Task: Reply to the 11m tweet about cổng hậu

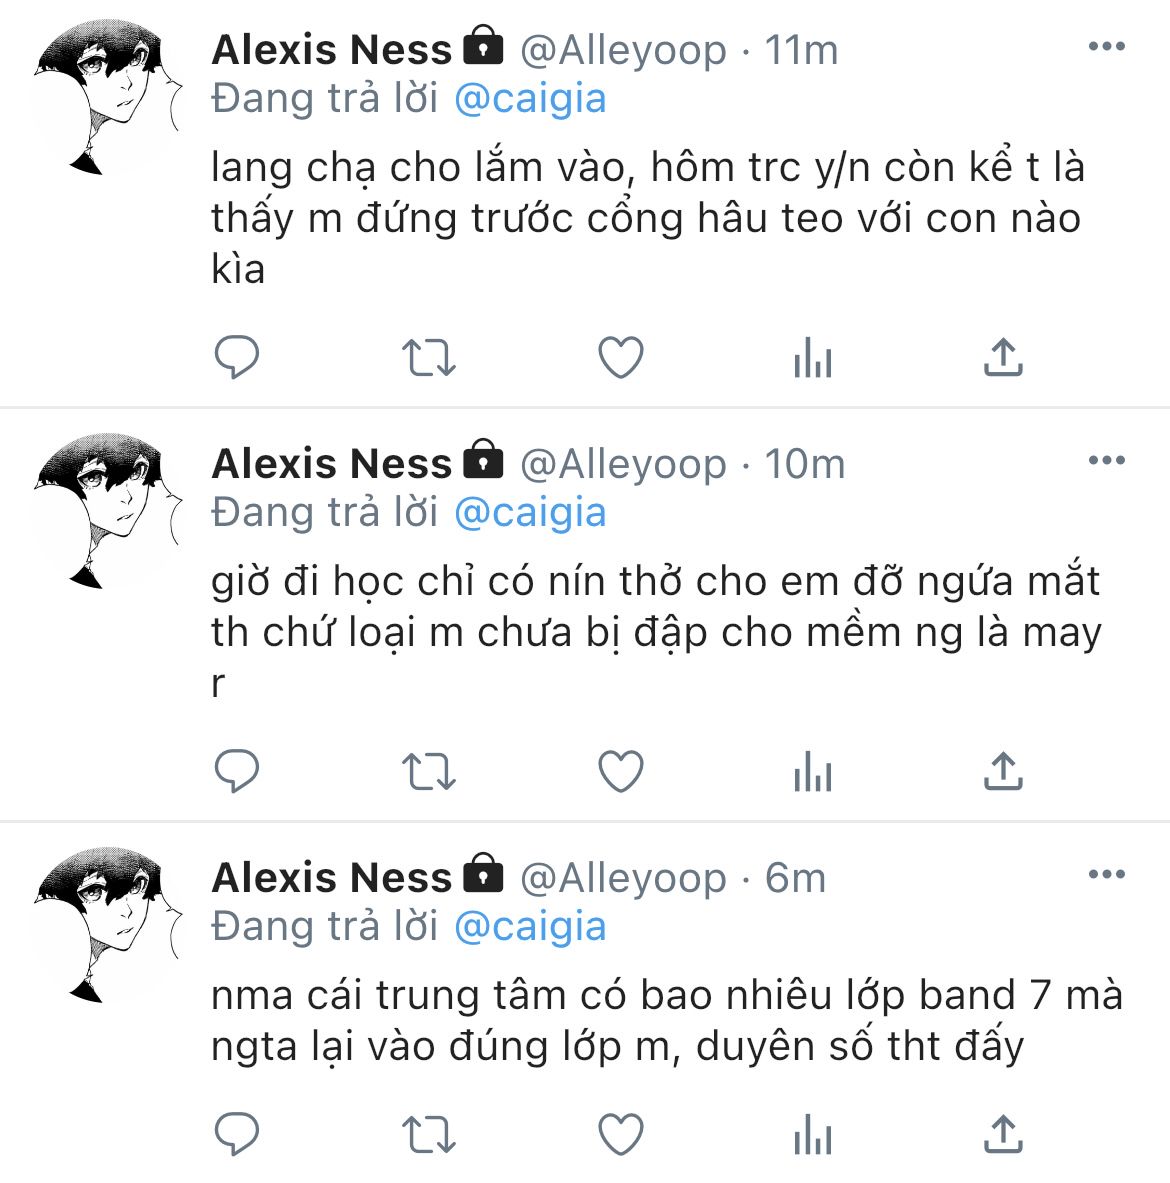Action: 237,357
